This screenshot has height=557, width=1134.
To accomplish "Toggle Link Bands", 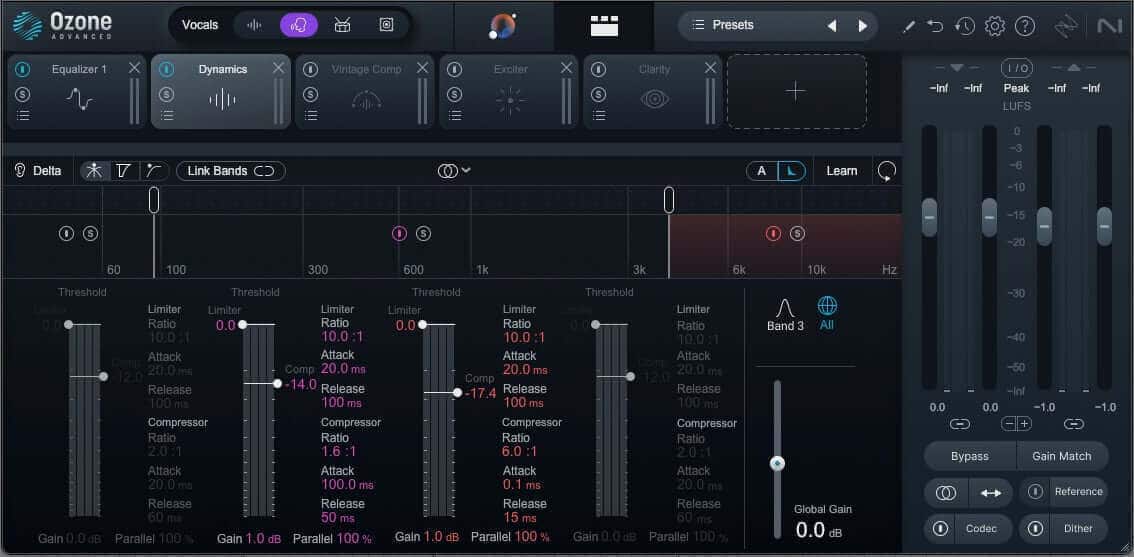I will (x=231, y=171).
